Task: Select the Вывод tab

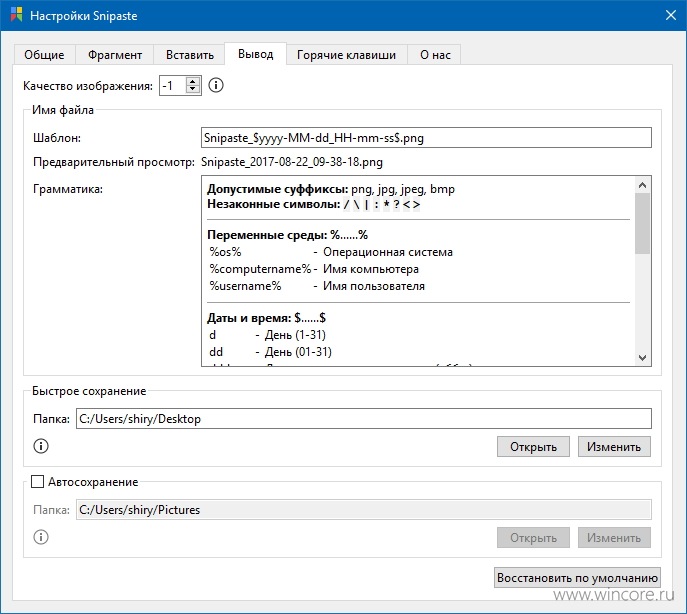Action: tap(256, 54)
